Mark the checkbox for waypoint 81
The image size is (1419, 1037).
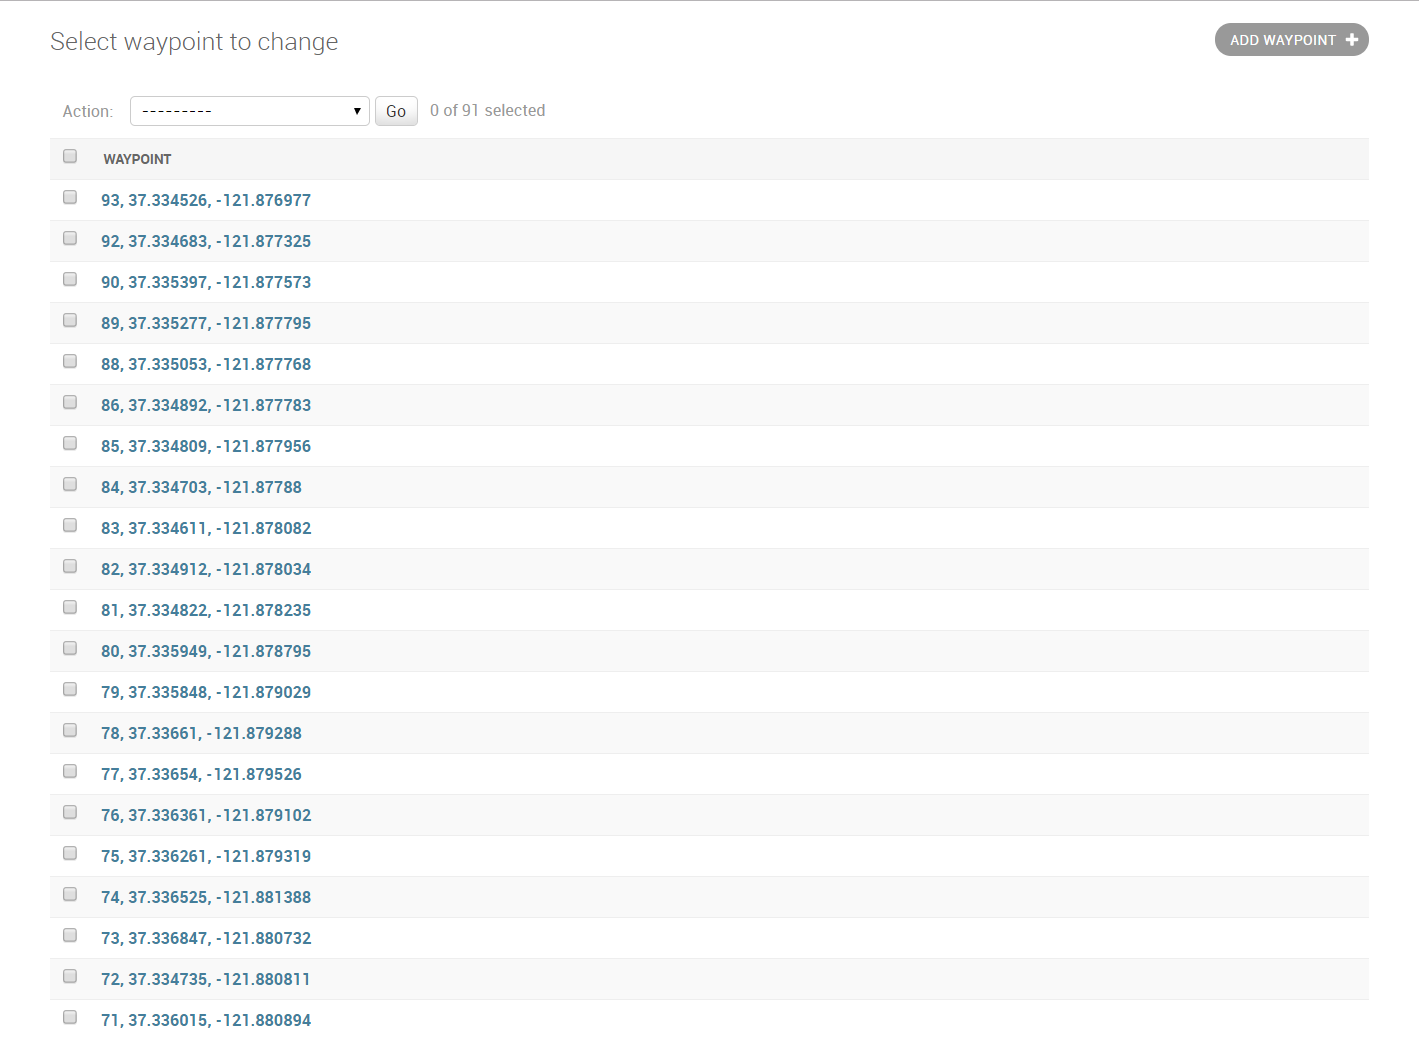pyautogui.click(x=70, y=607)
